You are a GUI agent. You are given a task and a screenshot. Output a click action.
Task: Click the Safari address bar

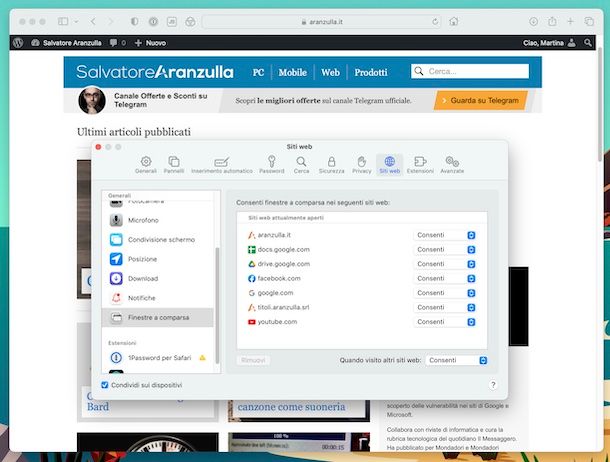tap(321, 22)
